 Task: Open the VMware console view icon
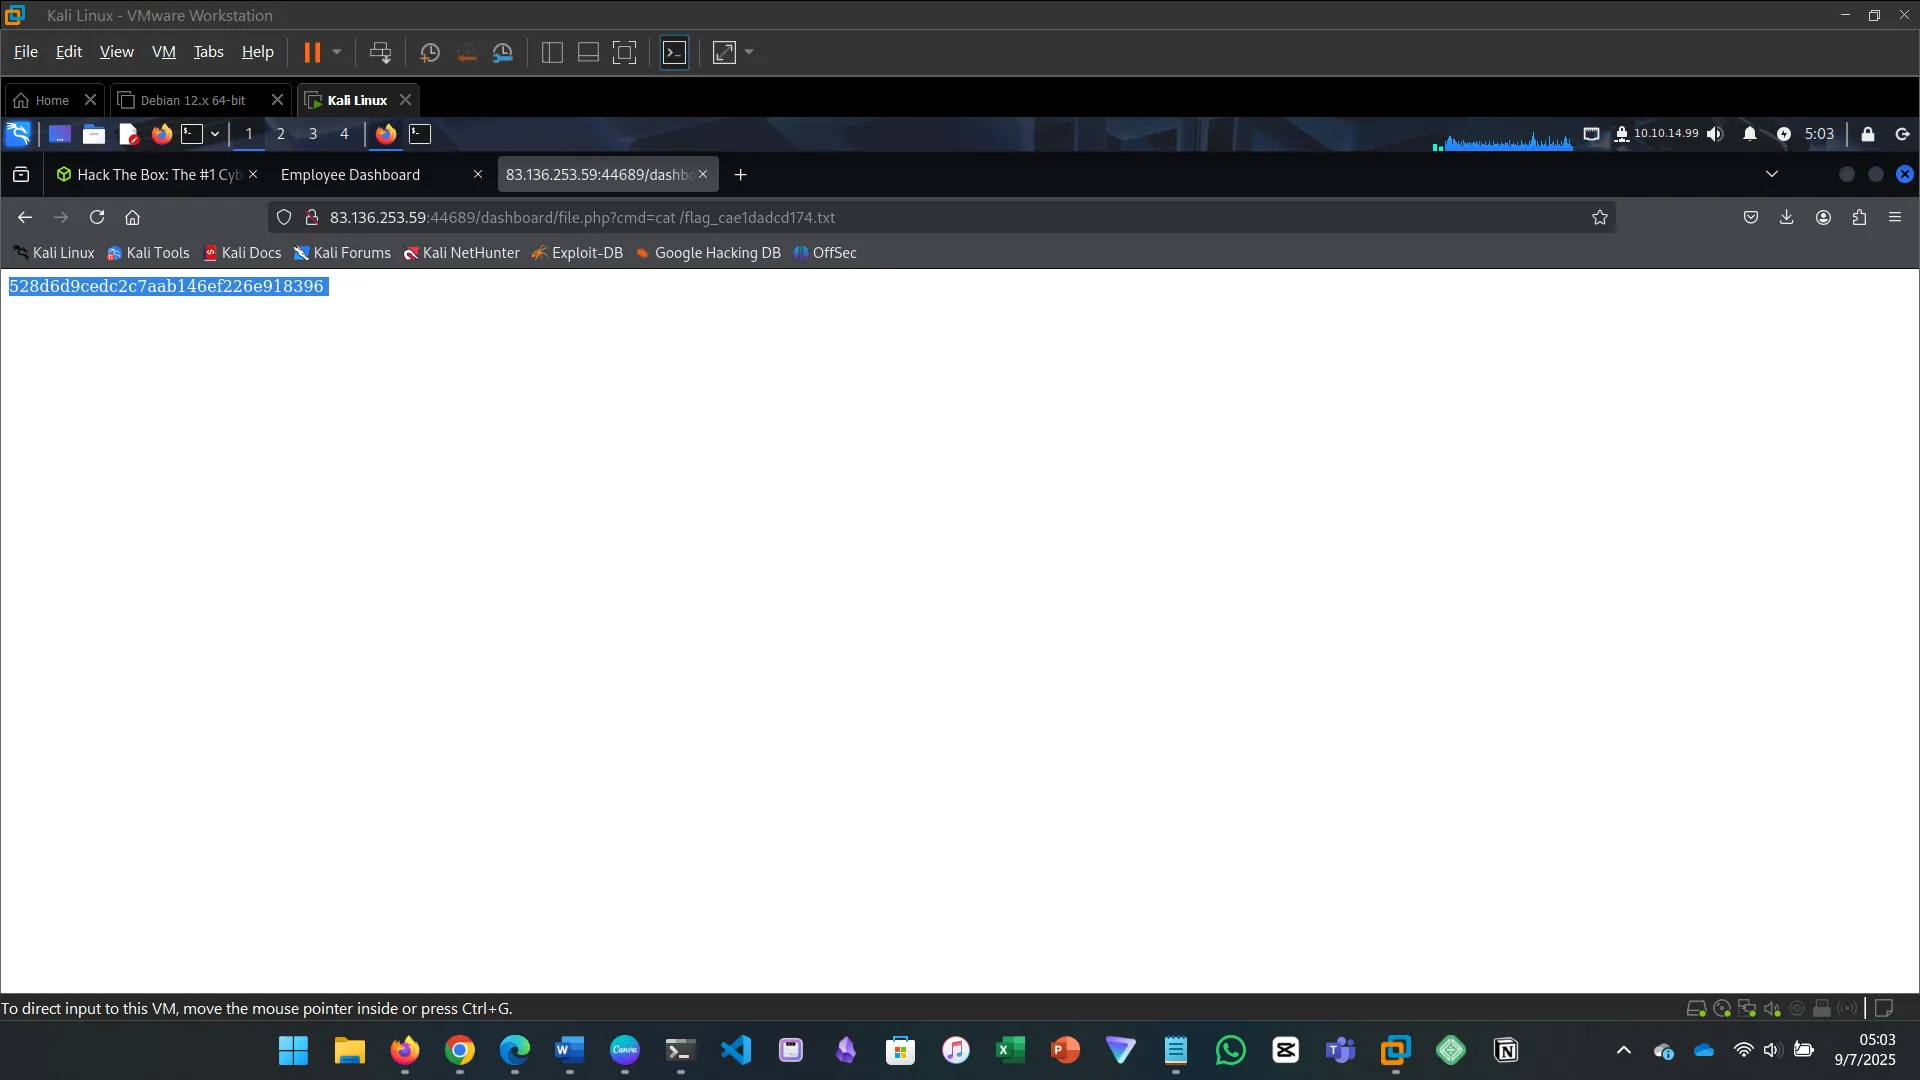675,52
